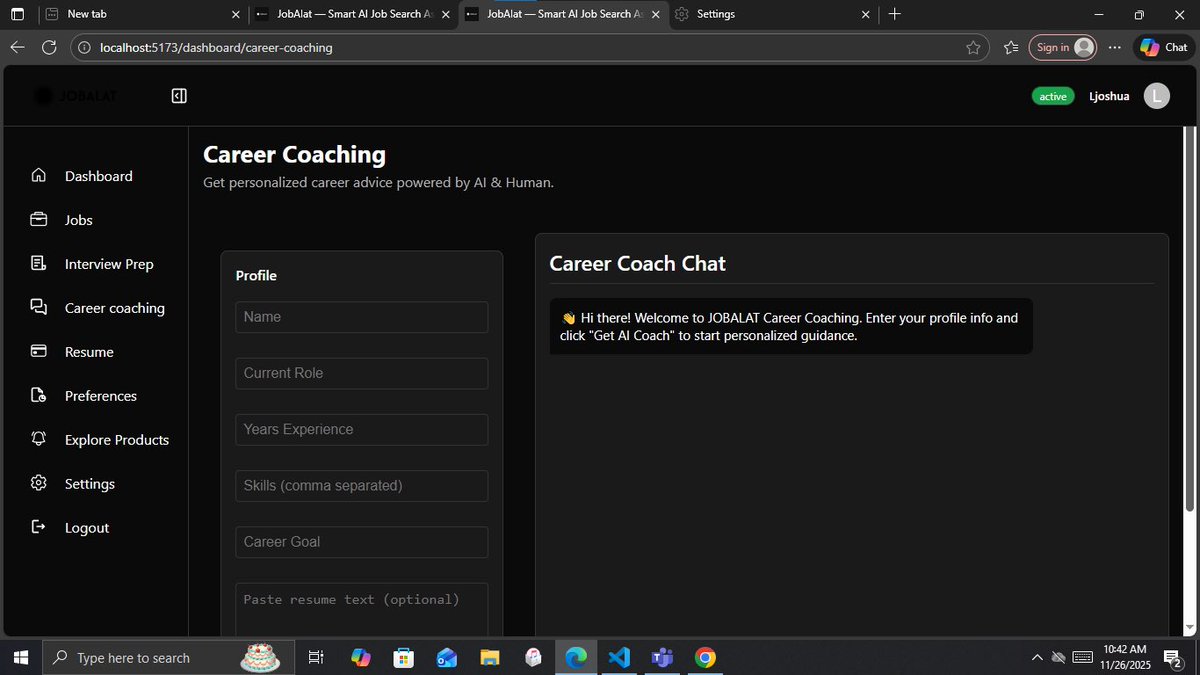Click the Skills comma separated field
This screenshot has height=675, width=1200.
tap(362, 485)
